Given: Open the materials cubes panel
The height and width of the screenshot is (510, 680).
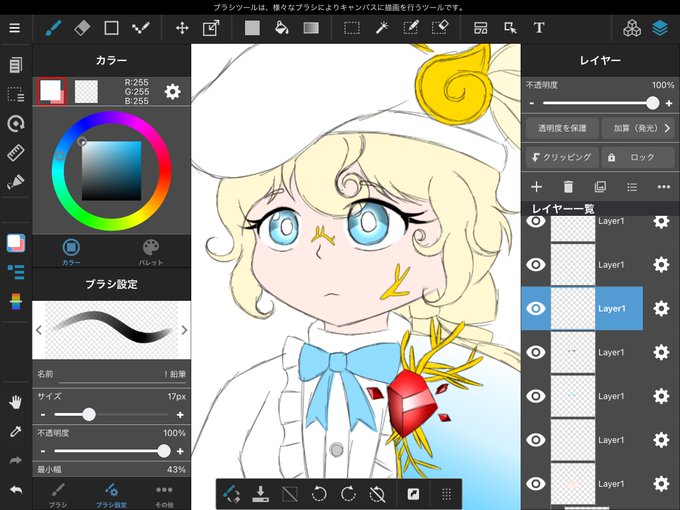Looking at the screenshot, I should pyautogui.click(x=632, y=28).
